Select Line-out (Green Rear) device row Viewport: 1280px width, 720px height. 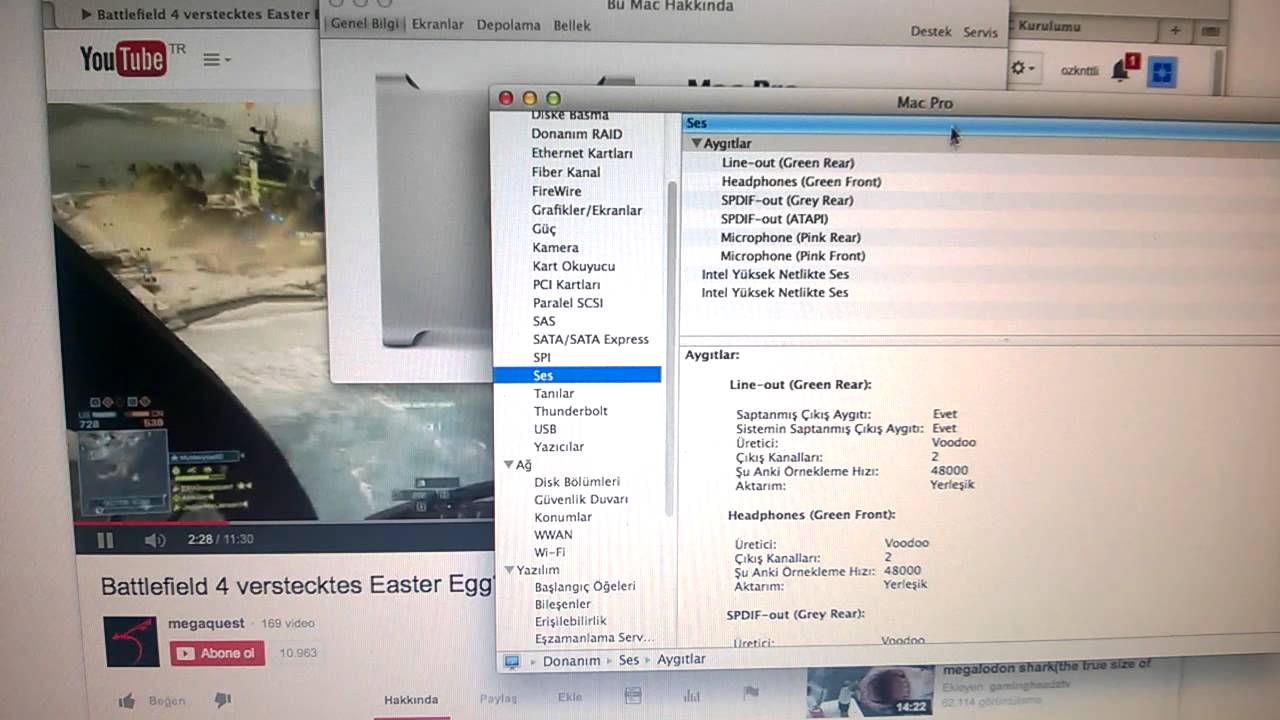(788, 163)
